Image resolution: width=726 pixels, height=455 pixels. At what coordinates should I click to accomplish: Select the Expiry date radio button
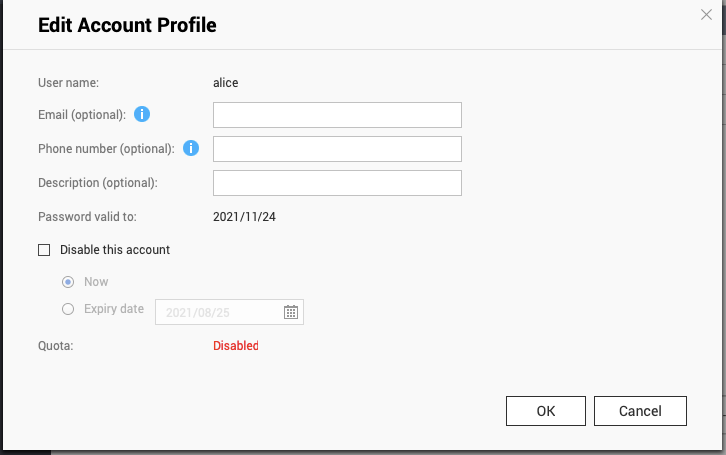pyautogui.click(x=68, y=309)
